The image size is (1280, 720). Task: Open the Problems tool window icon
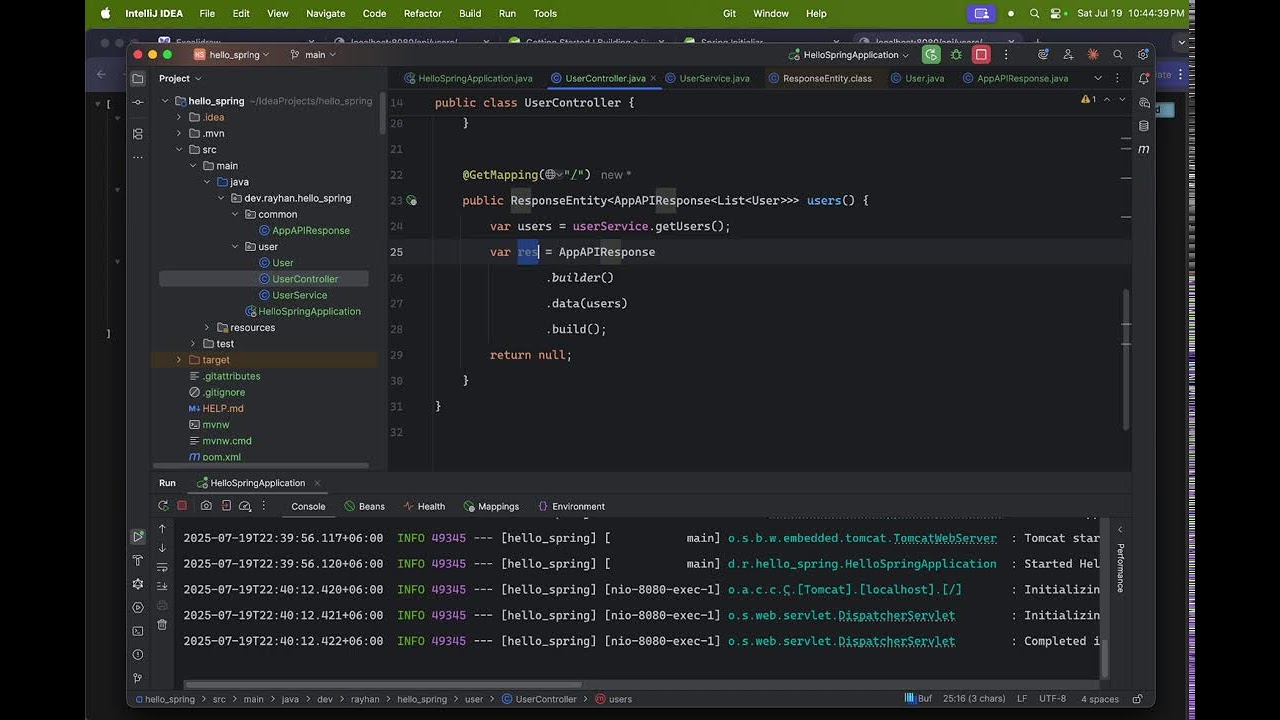138,655
